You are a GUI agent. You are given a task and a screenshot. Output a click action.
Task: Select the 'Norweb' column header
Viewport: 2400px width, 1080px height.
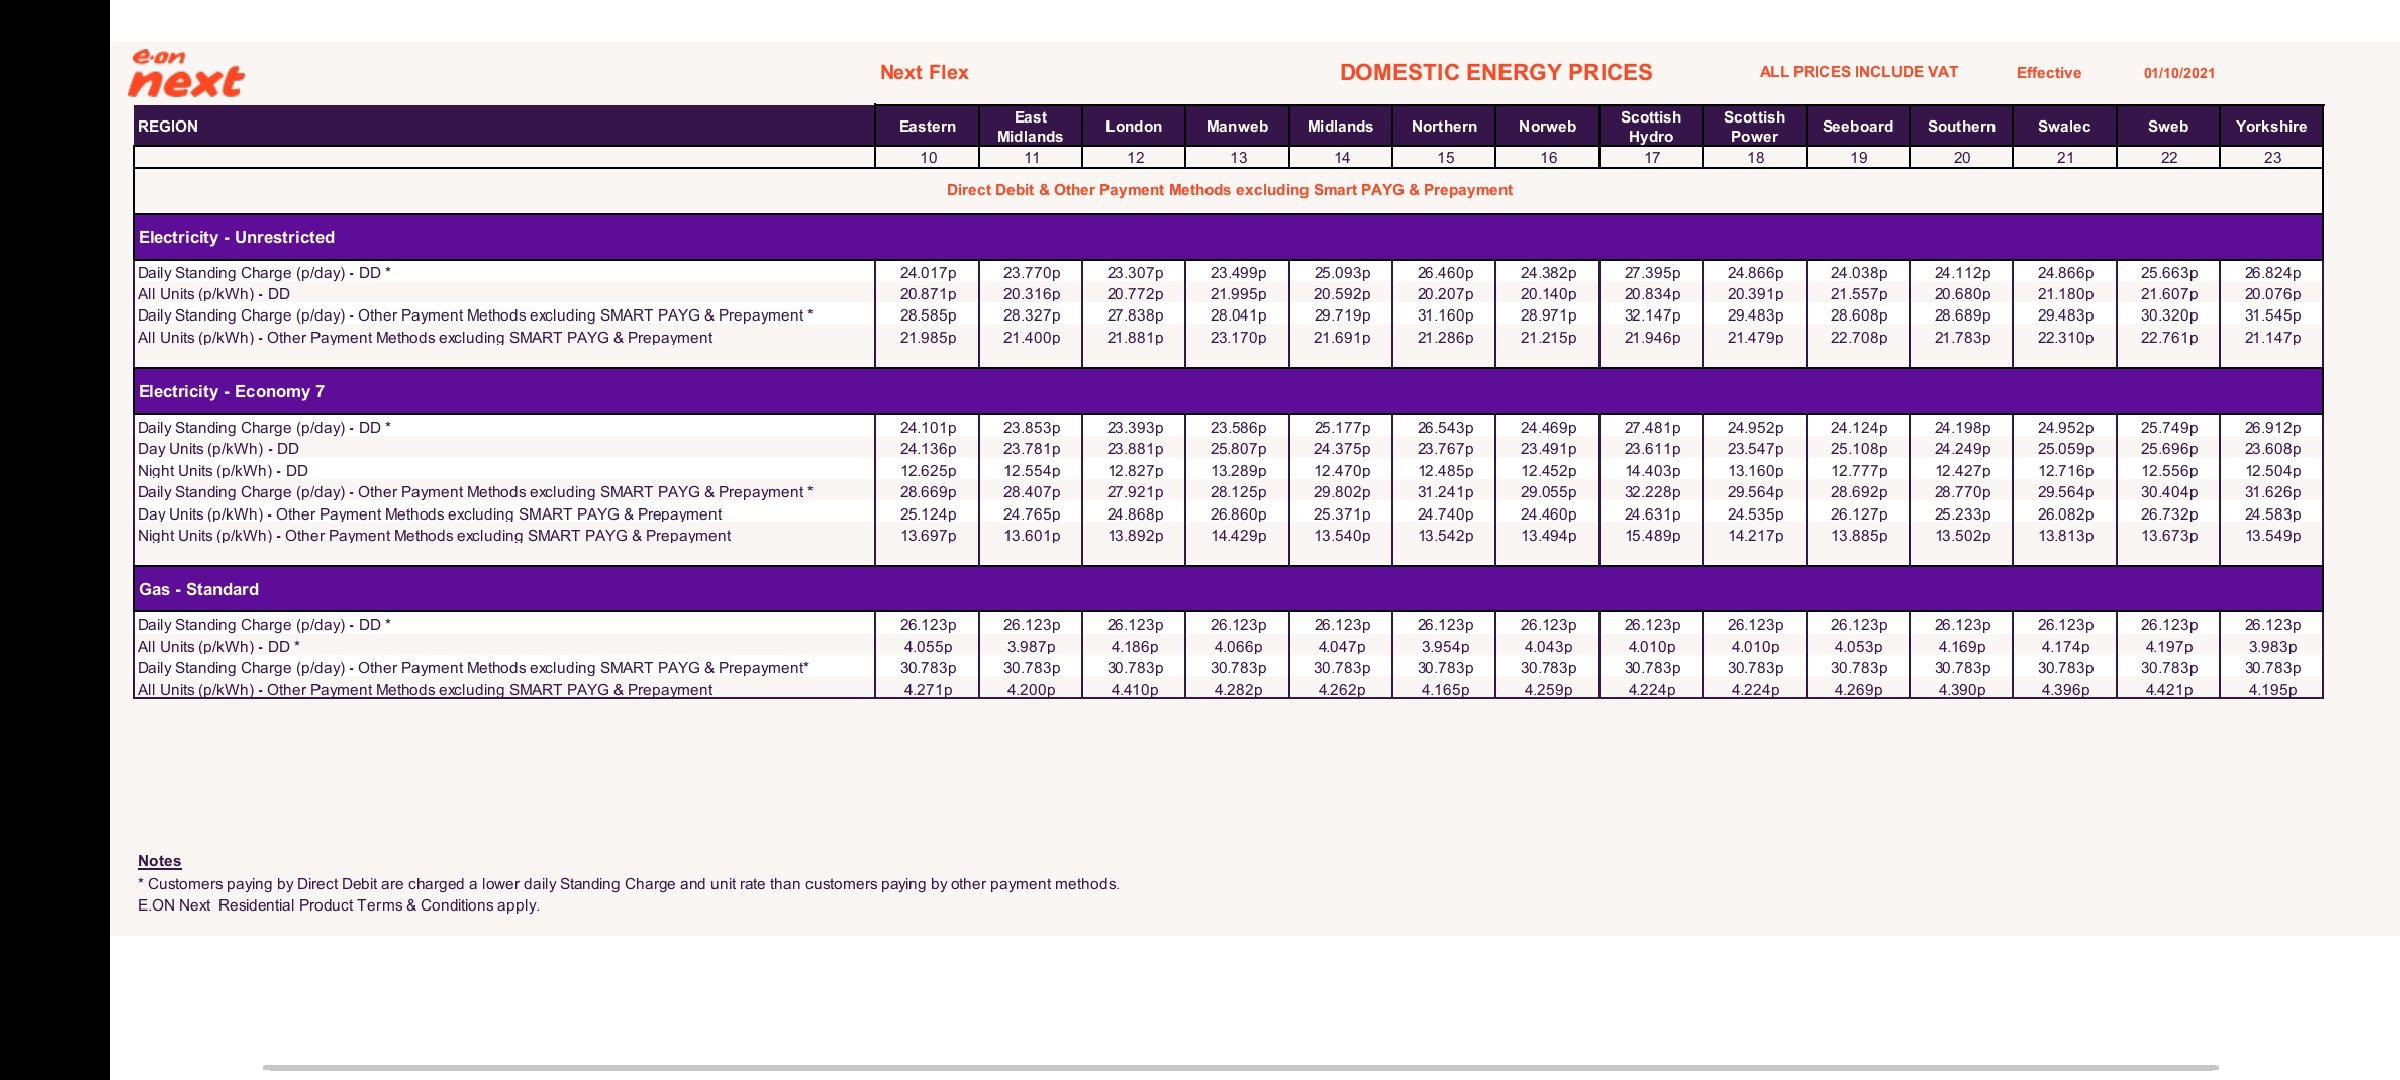(1547, 126)
